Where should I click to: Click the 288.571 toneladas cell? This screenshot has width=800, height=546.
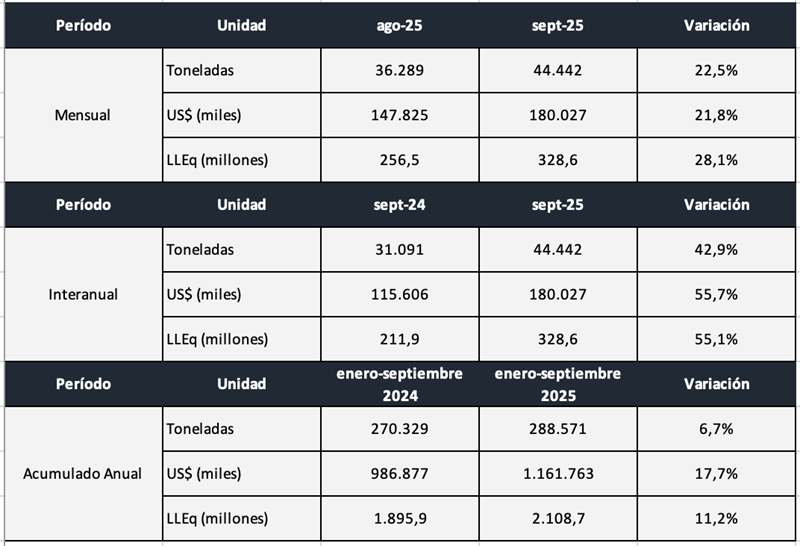point(558,429)
